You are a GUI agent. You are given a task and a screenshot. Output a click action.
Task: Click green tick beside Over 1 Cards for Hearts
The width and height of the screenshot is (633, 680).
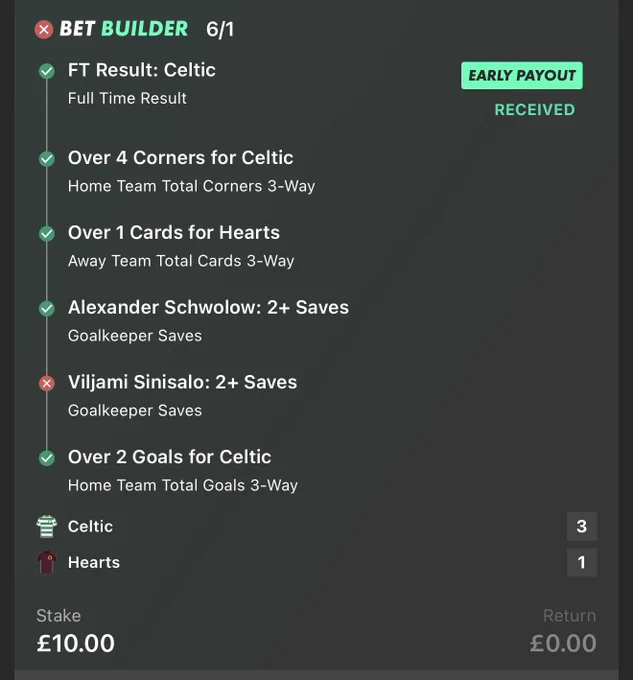(47, 234)
